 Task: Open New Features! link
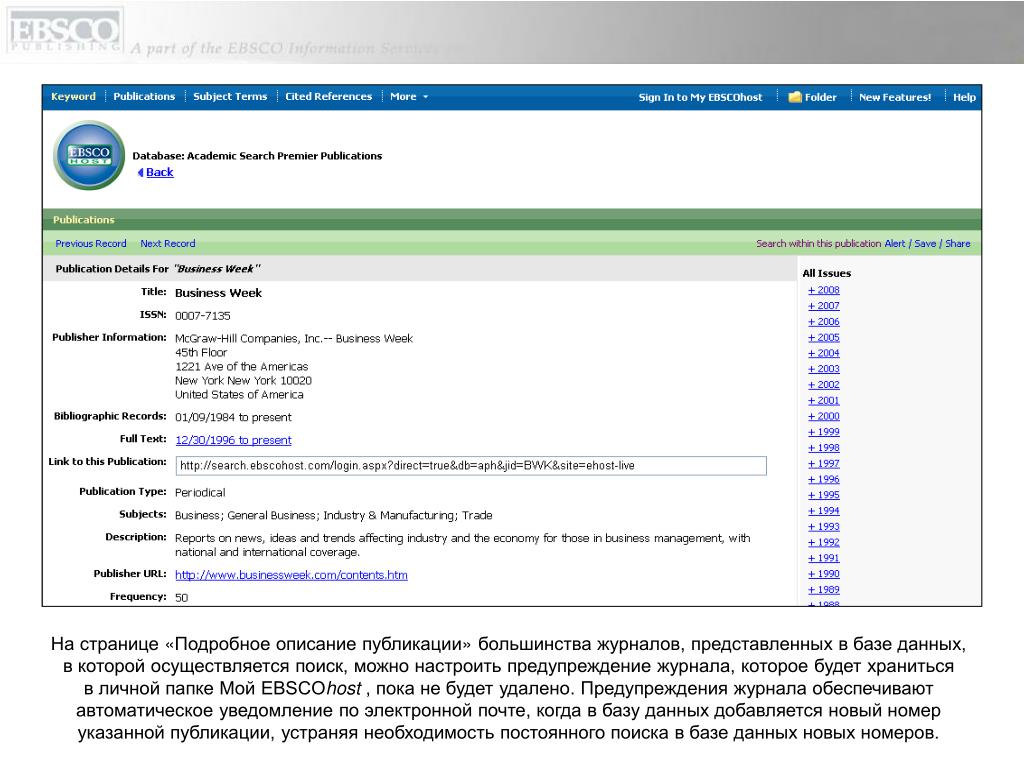point(895,97)
